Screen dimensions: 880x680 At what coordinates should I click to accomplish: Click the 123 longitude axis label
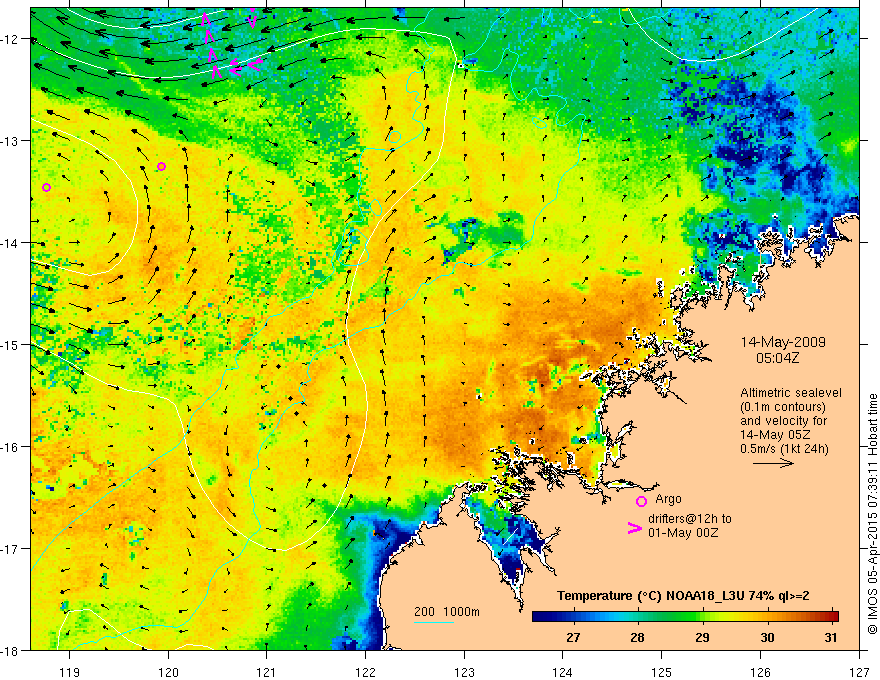pyautogui.click(x=464, y=672)
